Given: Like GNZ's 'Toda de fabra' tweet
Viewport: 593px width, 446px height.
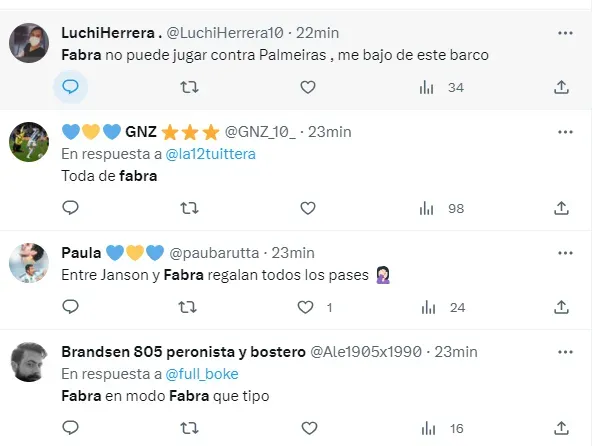Looking at the screenshot, I should pyautogui.click(x=308, y=208).
